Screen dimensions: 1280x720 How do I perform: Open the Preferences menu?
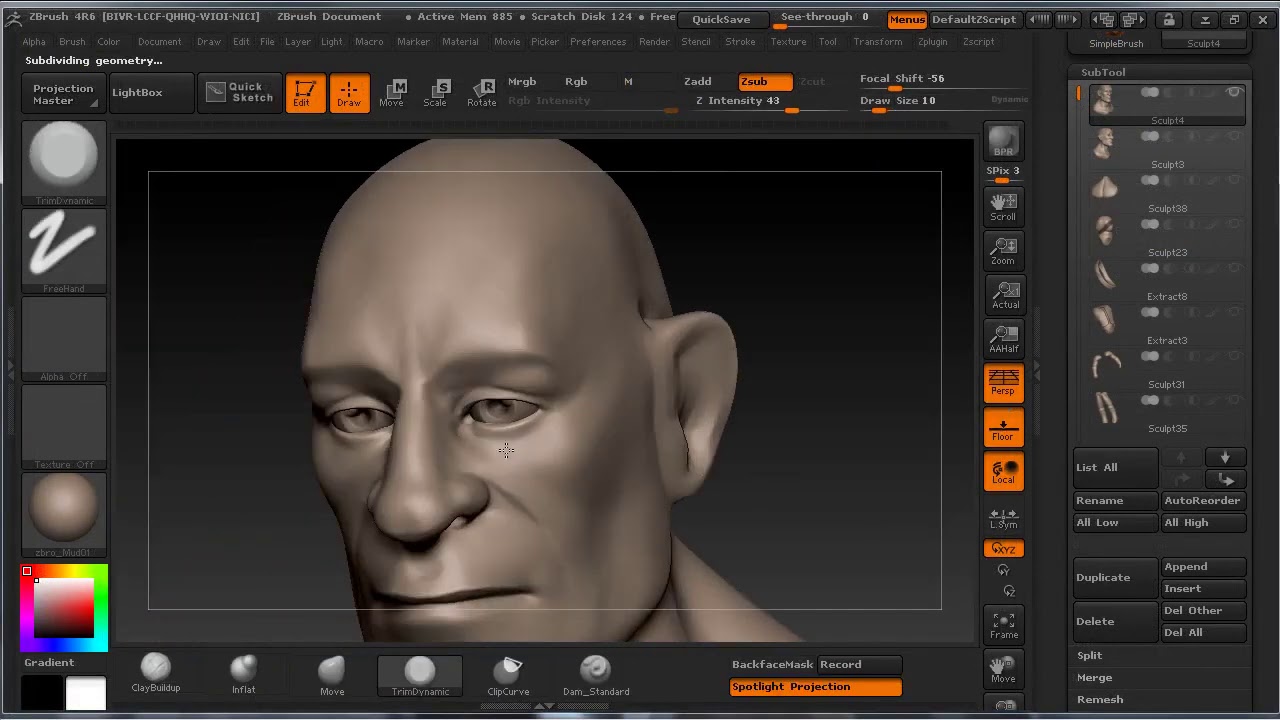click(x=598, y=42)
